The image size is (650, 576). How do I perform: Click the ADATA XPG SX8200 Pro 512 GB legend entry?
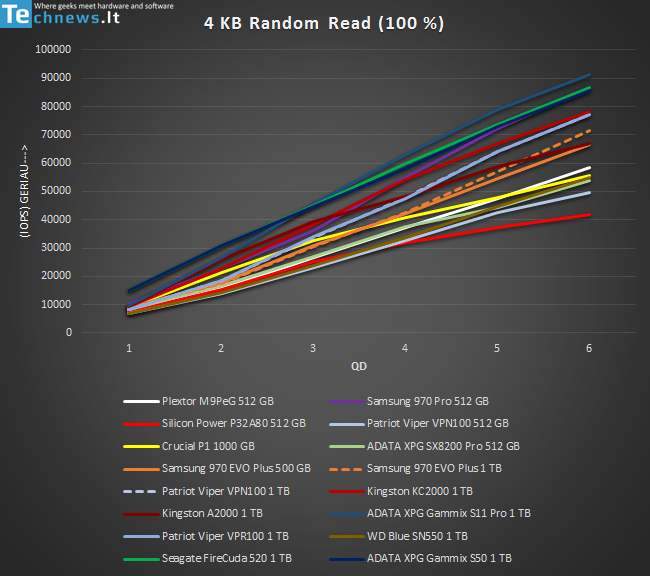tap(424, 446)
